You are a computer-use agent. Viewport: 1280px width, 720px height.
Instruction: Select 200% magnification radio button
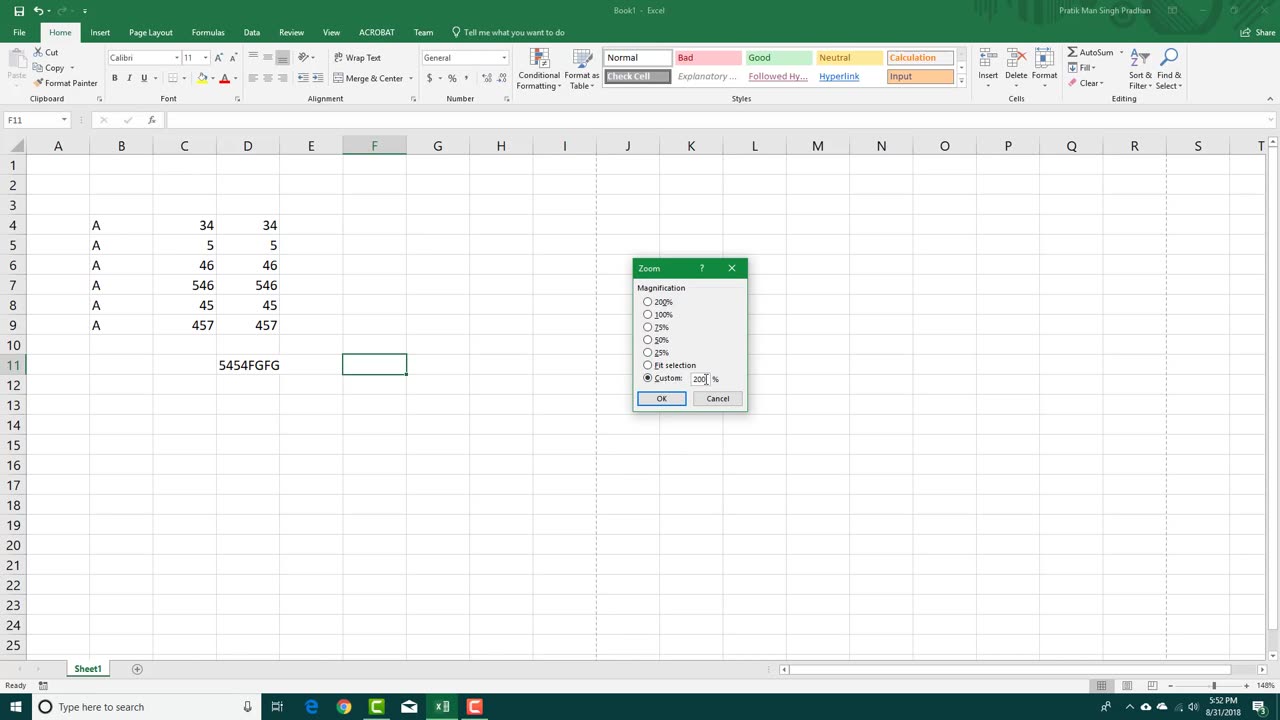648,302
